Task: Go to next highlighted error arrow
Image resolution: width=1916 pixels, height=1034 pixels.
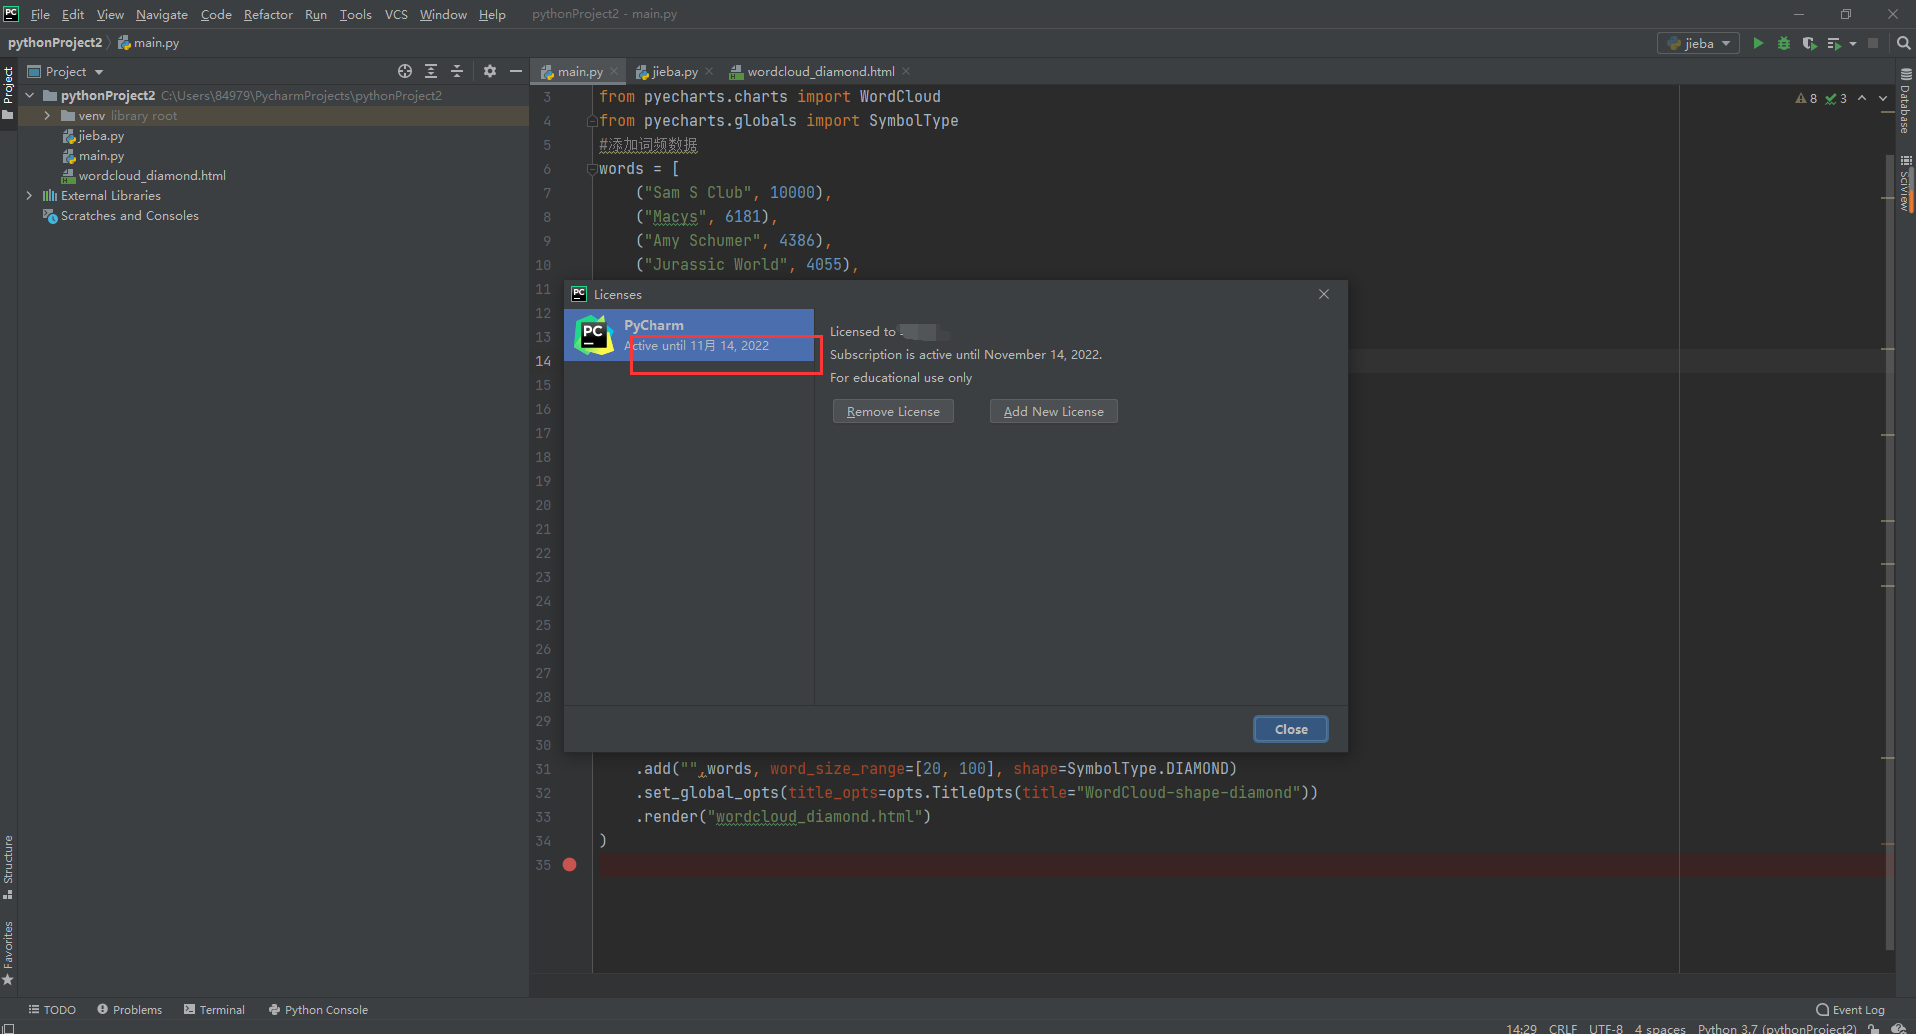Action: pyautogui.click(x=1883, y=98)
